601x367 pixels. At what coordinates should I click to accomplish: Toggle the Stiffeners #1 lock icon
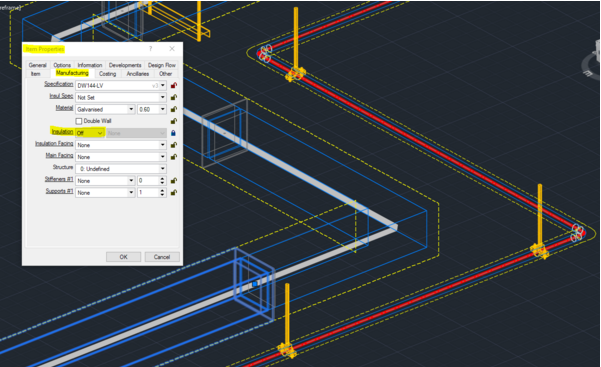click(174, 181)
